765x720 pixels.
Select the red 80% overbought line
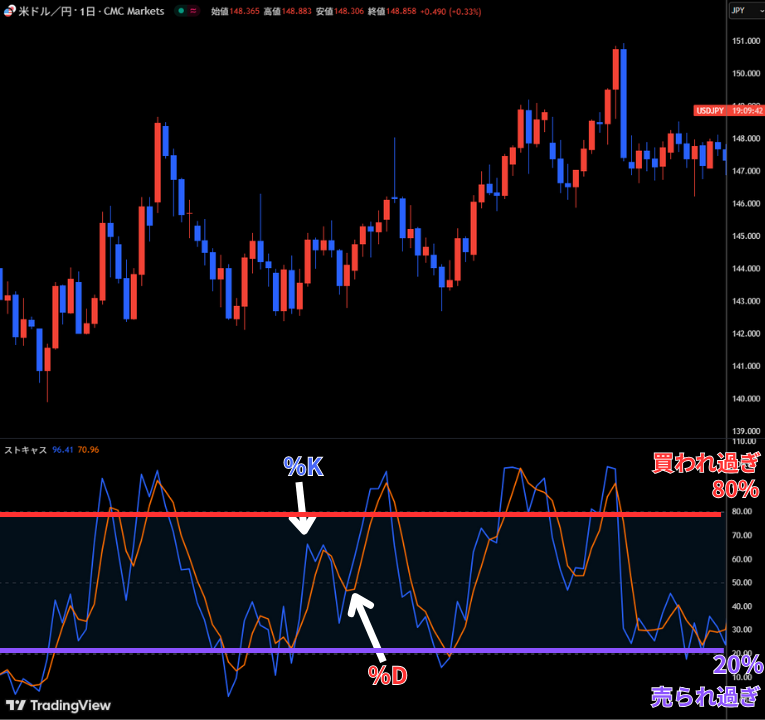pyautogui.click(x=200, y=514)
